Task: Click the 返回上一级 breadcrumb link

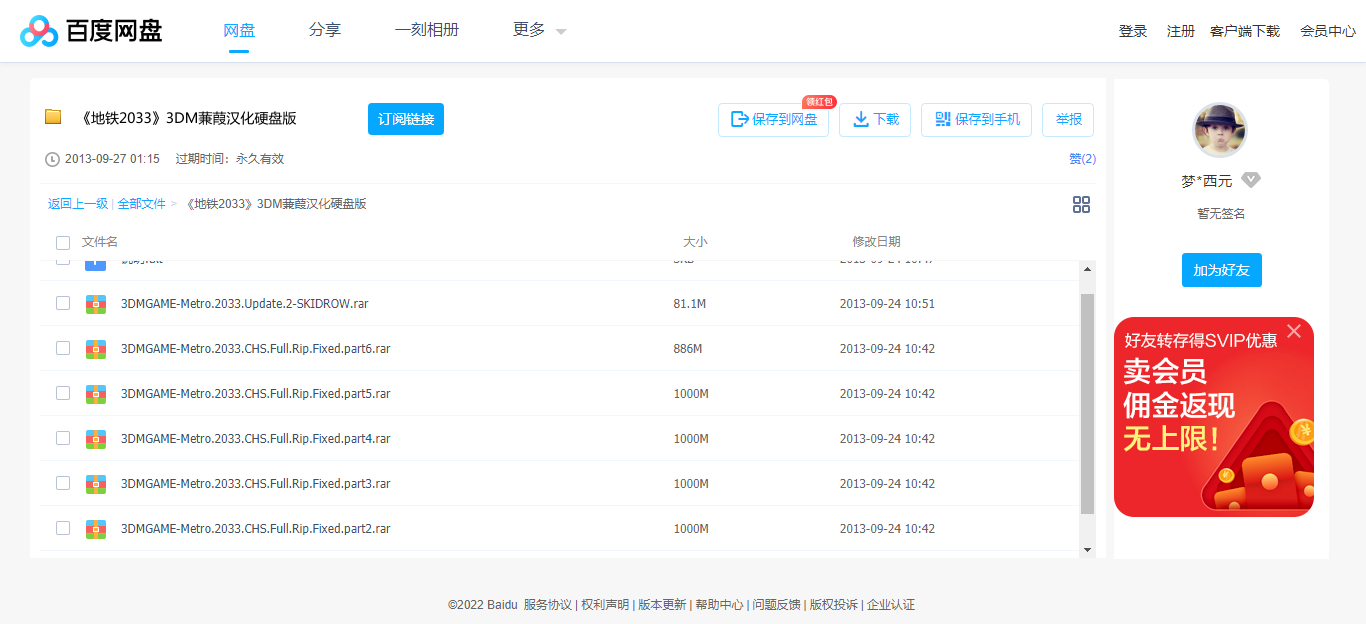Action: 76,203
